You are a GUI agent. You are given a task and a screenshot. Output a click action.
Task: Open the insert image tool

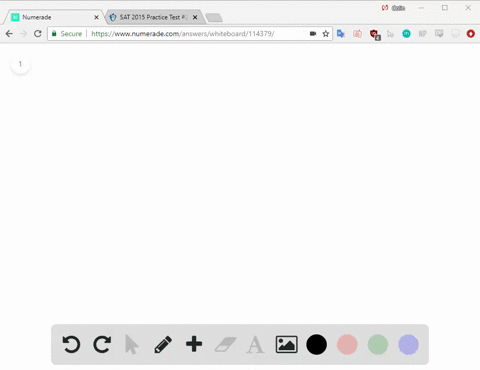click(x=286, y=344)
